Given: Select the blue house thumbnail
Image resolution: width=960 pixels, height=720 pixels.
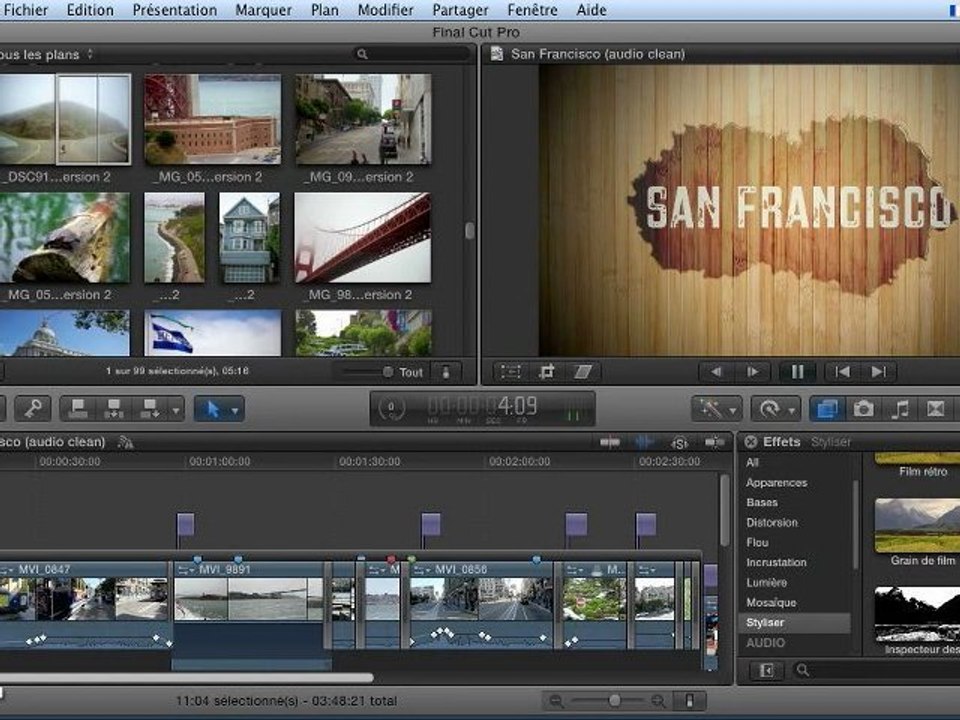Looking at the screenshot, I should 249,238.
